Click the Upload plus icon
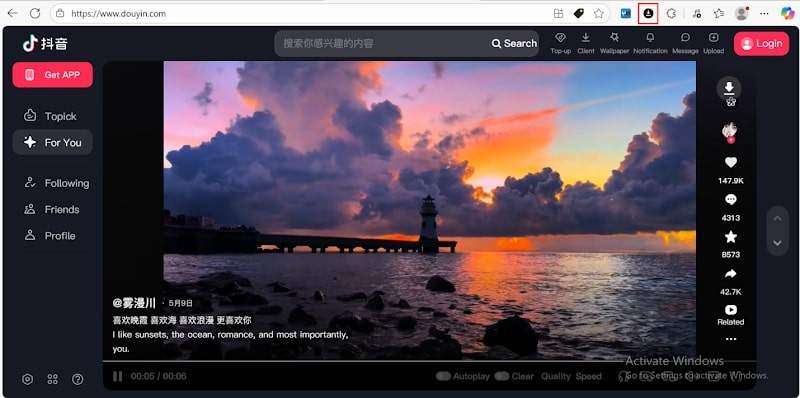The width and height of the screenshot is (800, 398). (714, 38)
